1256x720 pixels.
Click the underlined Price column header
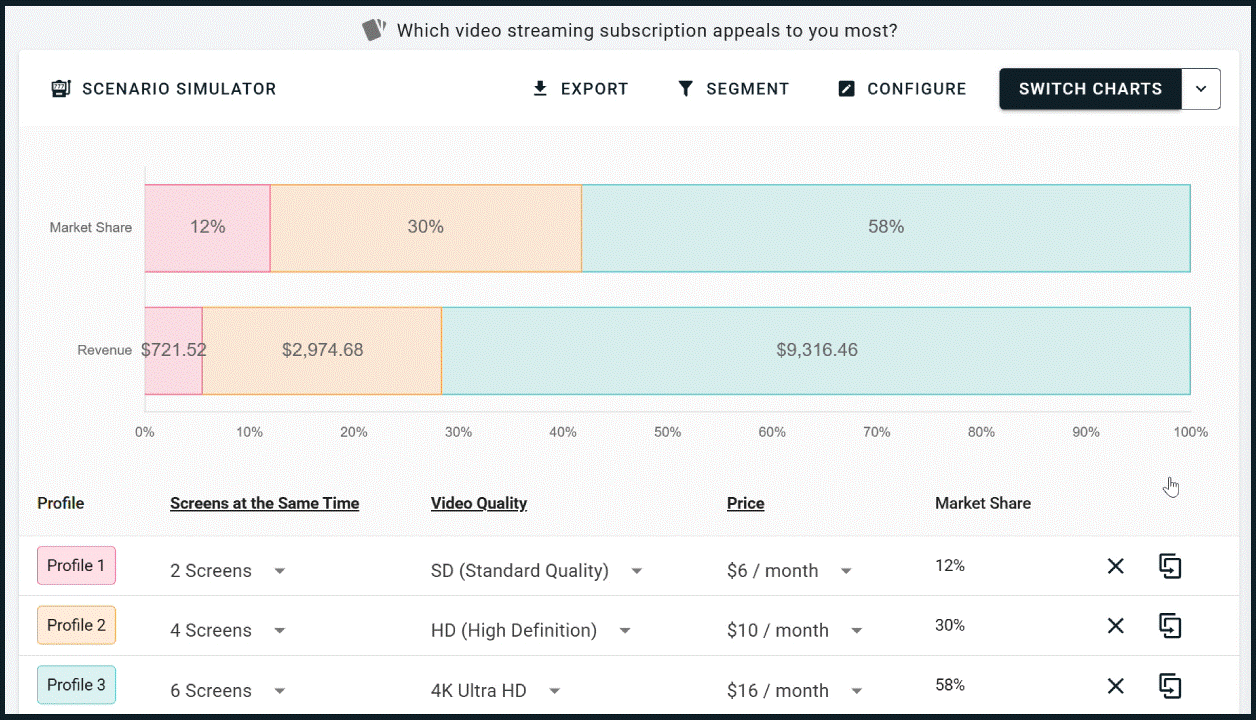coord(745,503)
